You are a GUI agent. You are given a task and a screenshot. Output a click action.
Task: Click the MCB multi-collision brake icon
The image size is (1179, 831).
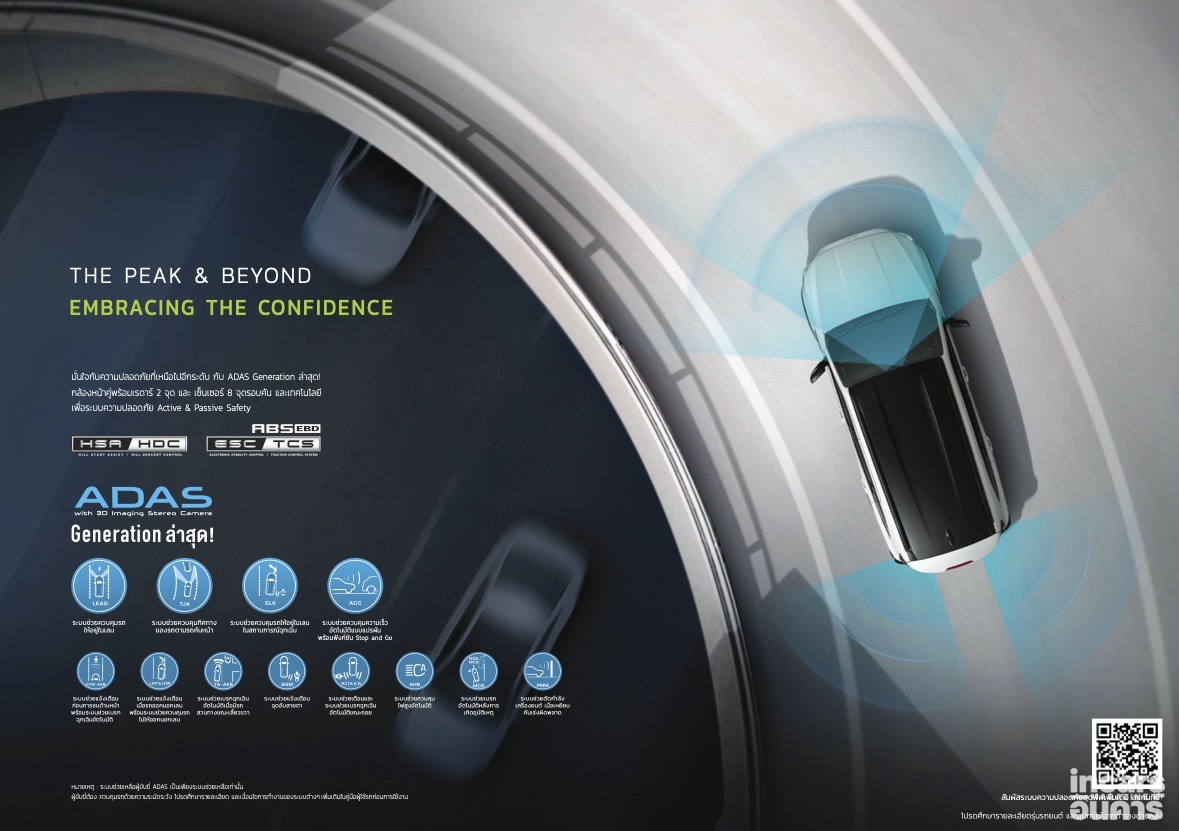pyautogui.click(x=478, y=670)
